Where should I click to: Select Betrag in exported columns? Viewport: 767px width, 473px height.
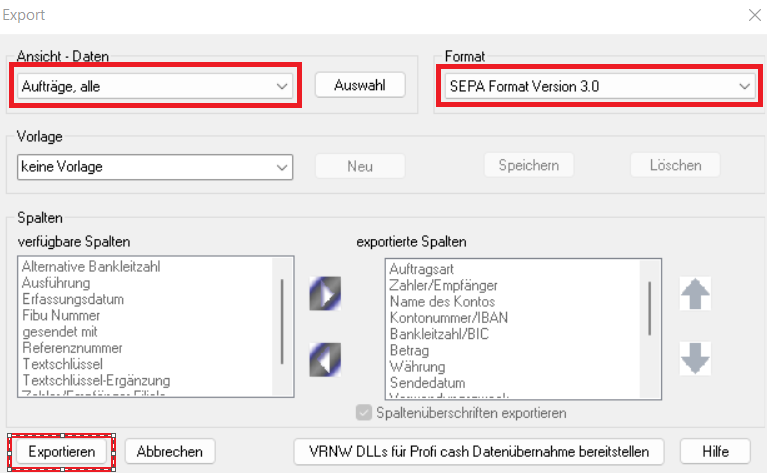point(409,350)
